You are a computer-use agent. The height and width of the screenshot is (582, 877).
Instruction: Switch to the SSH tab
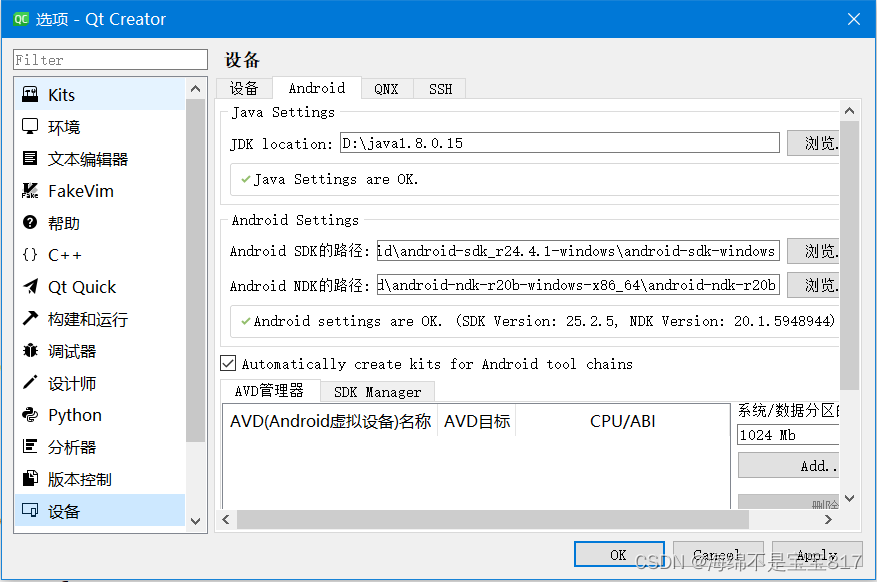(x=440, y=89)
